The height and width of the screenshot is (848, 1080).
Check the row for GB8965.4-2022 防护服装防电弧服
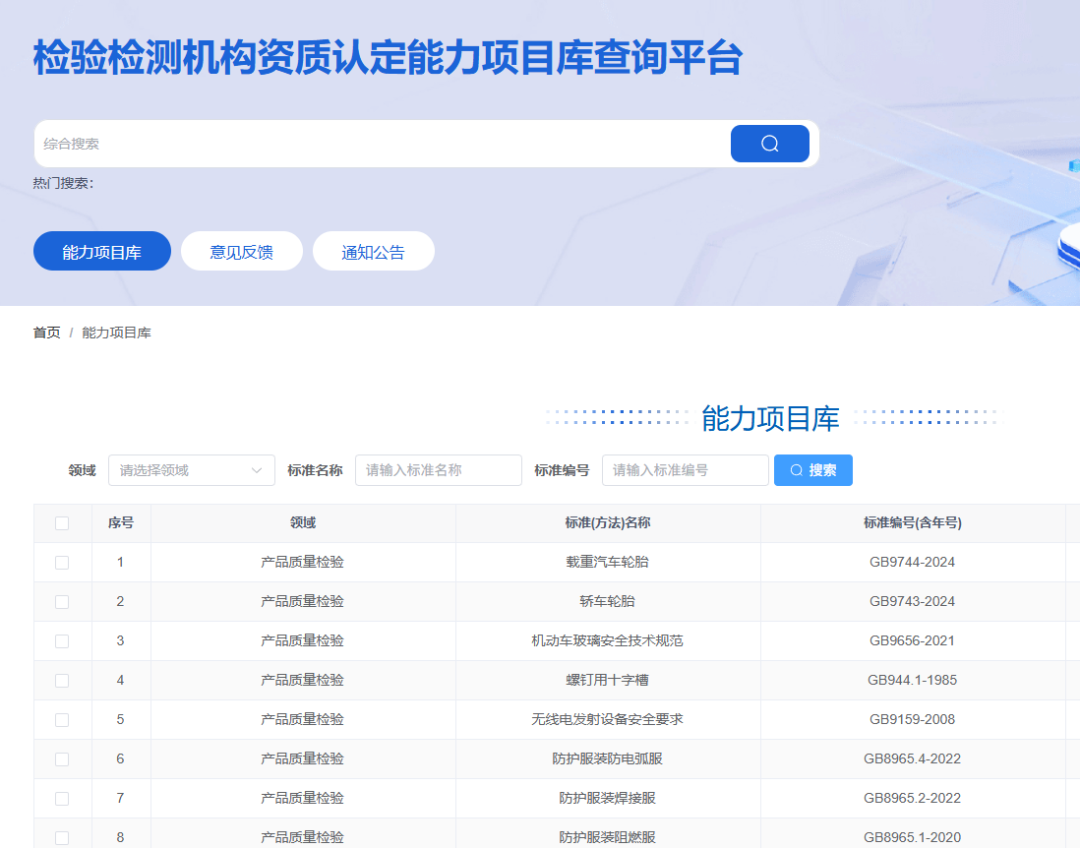(62, 759)
